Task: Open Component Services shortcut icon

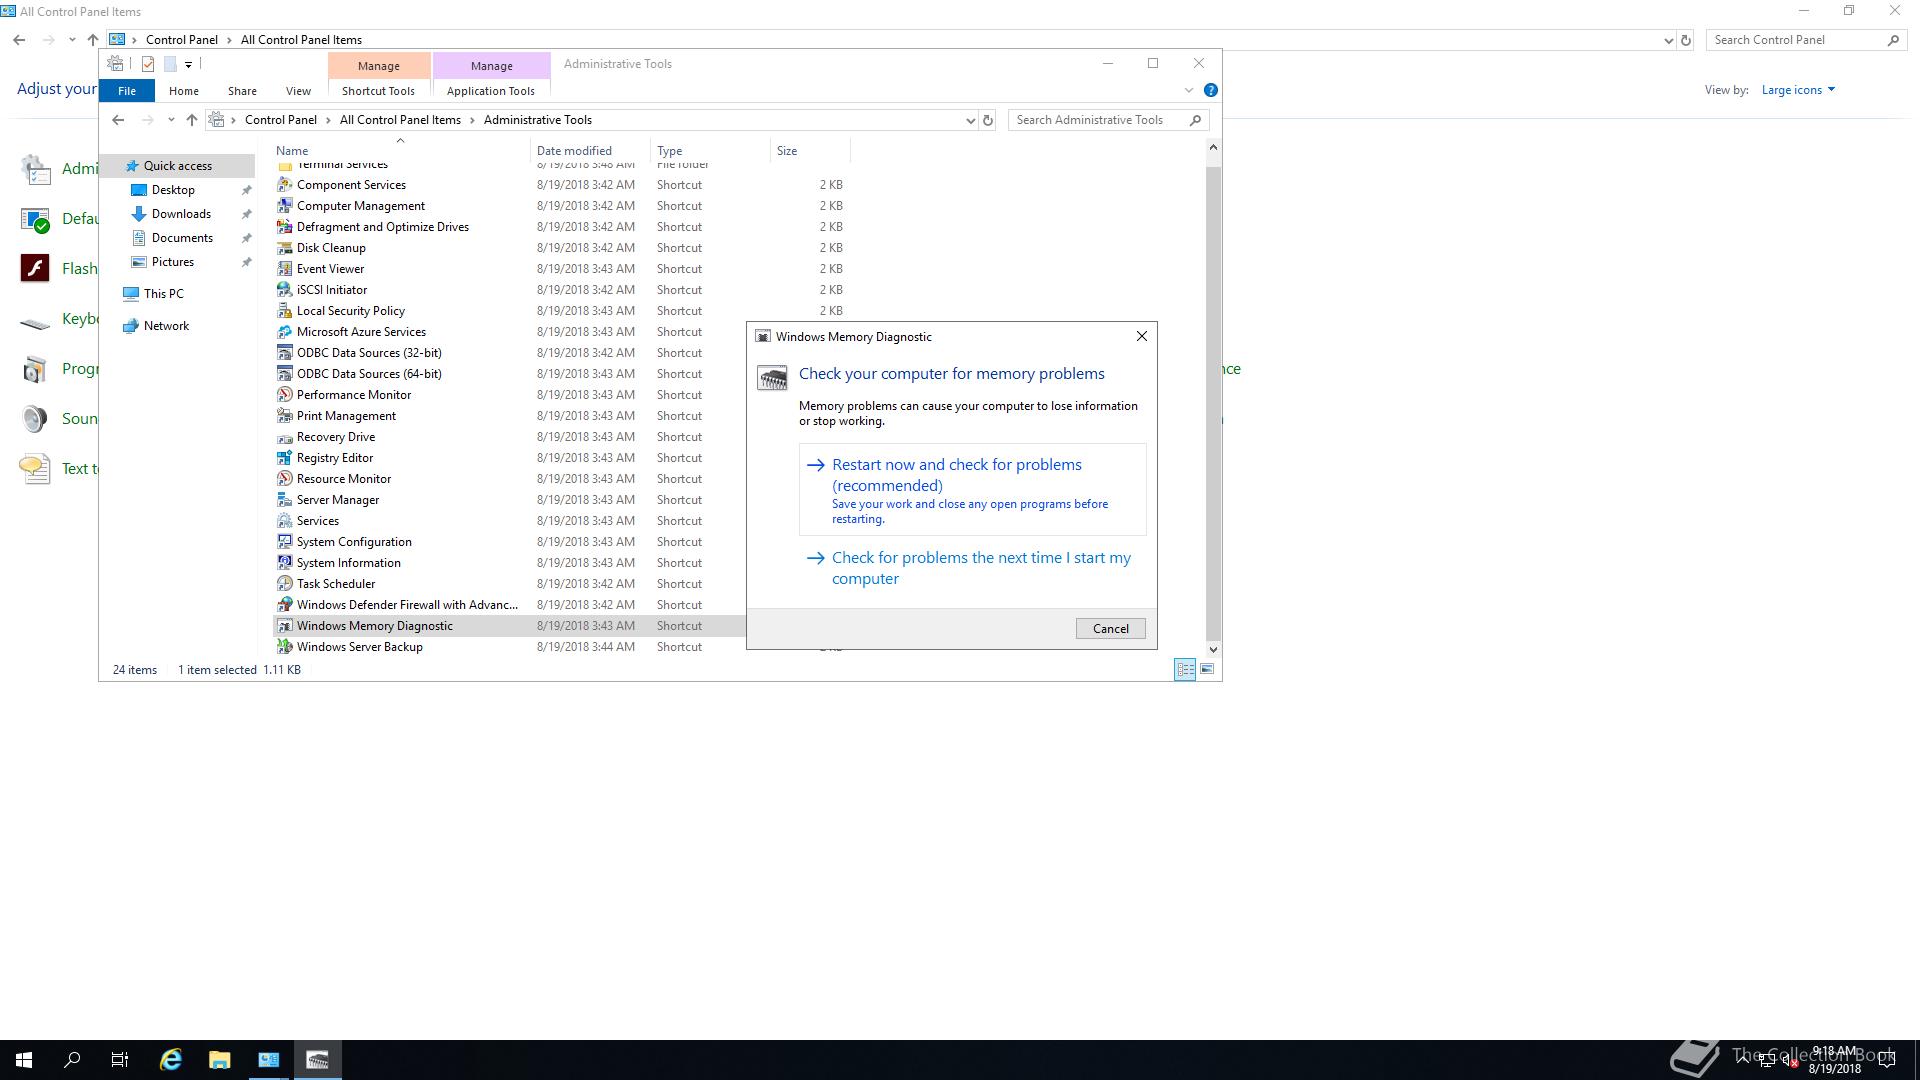Action: pyautogui.click(x=285, y=185)
